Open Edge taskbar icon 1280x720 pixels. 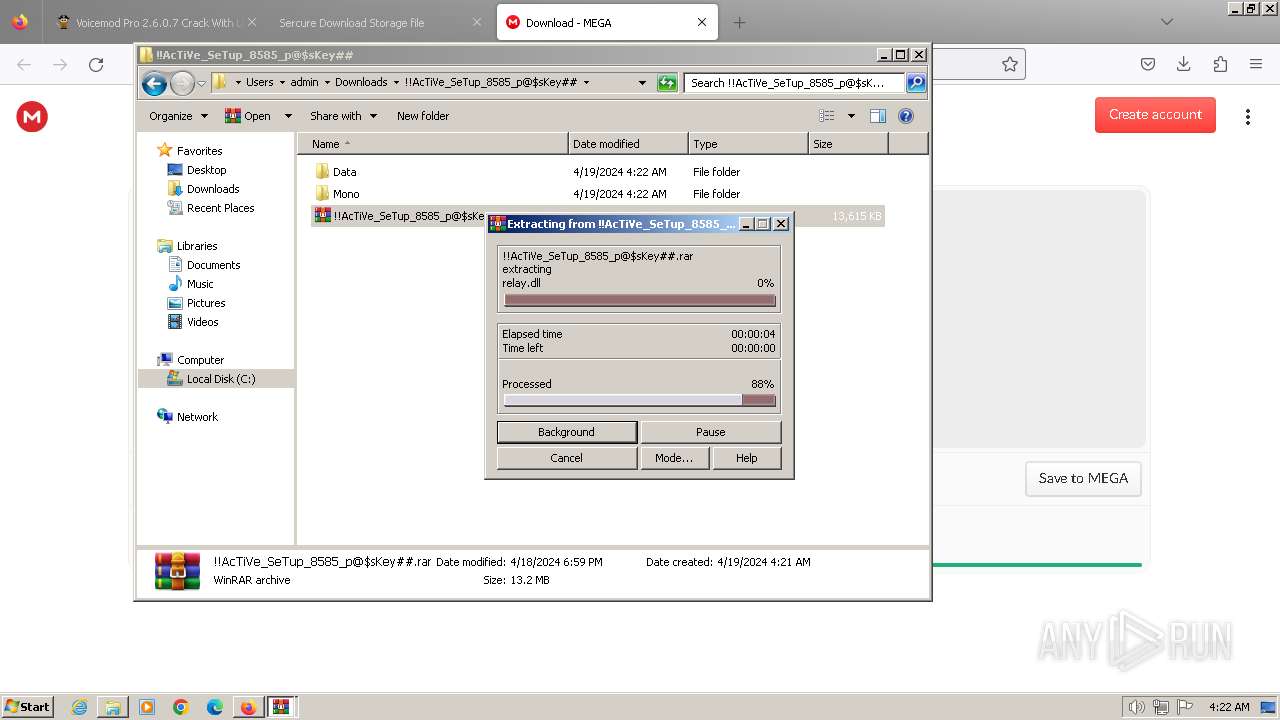click(x=214, y=707)
